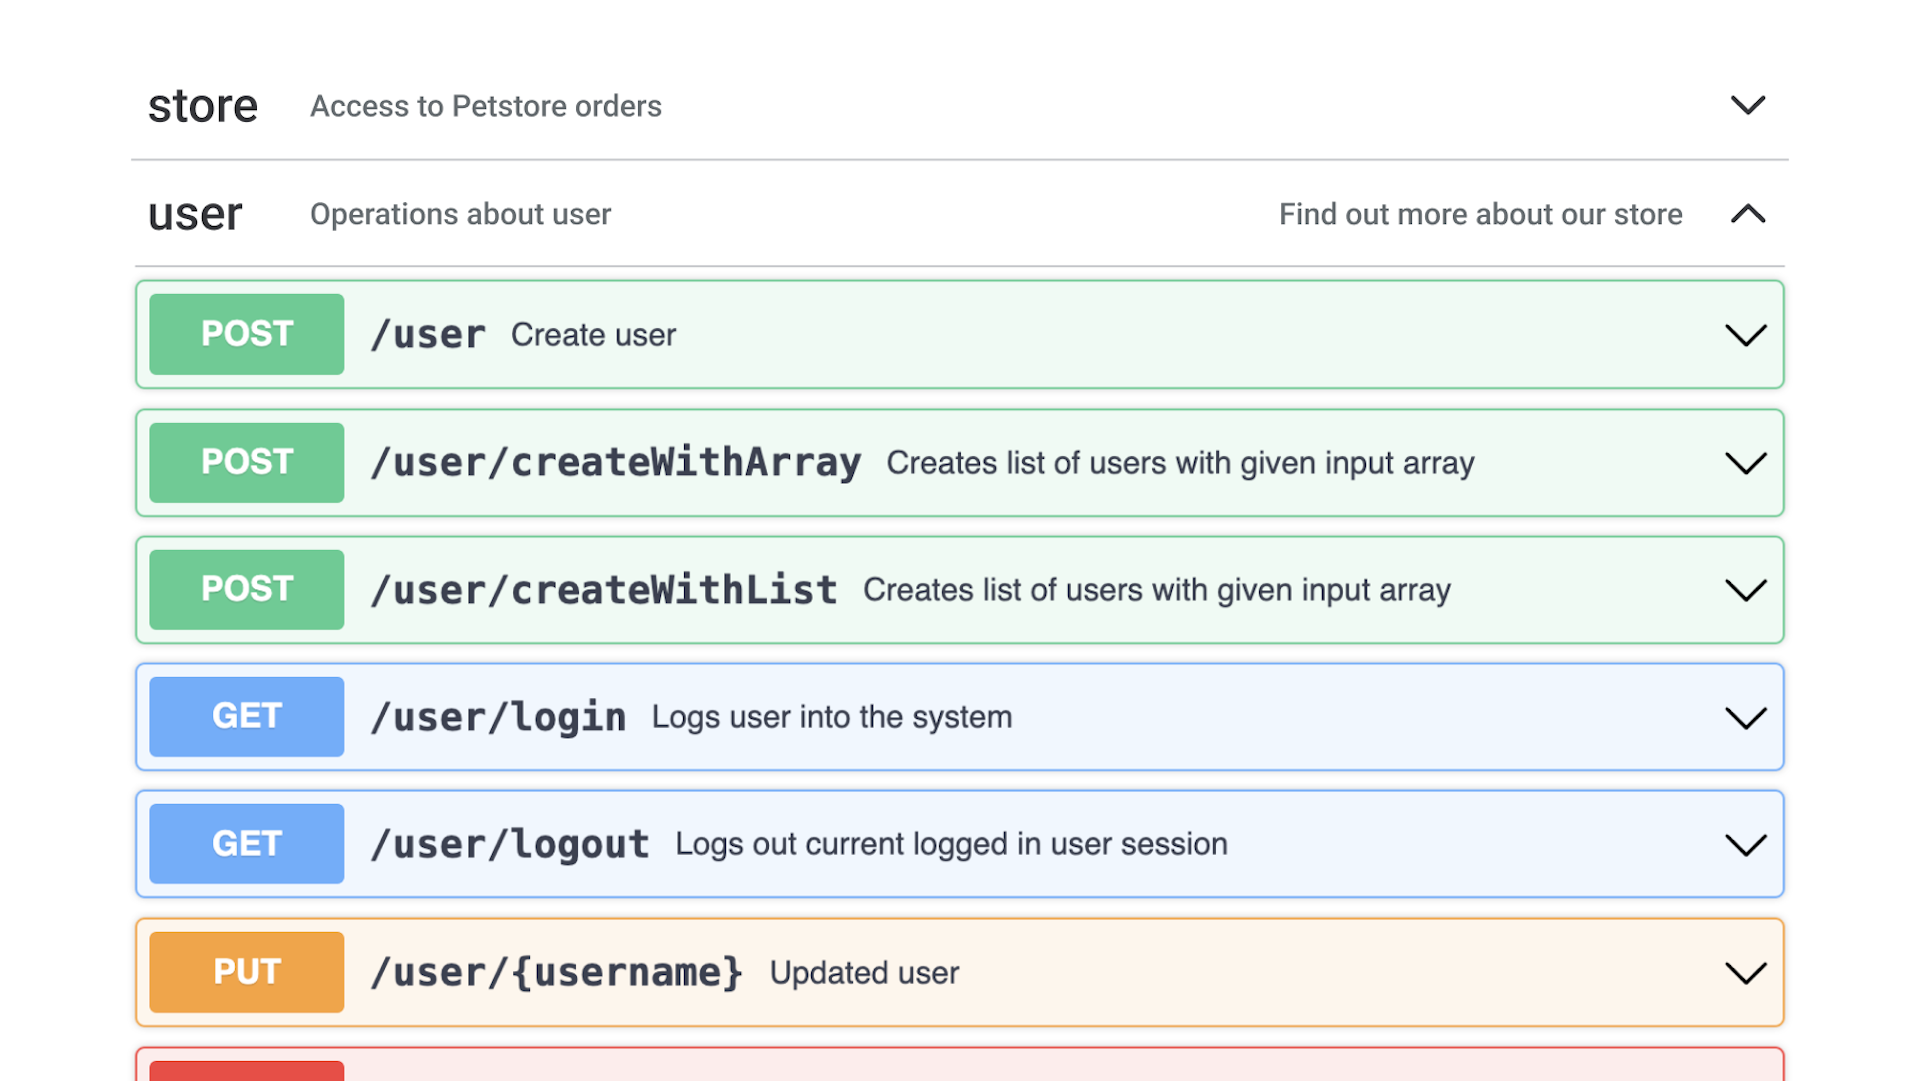Expand the store section
This screenshot has height=1081, width=1920.
[1748, 105]
